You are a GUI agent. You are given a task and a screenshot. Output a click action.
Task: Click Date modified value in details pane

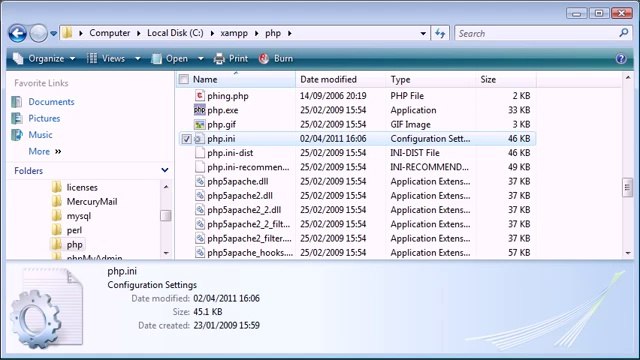(227, 298)
